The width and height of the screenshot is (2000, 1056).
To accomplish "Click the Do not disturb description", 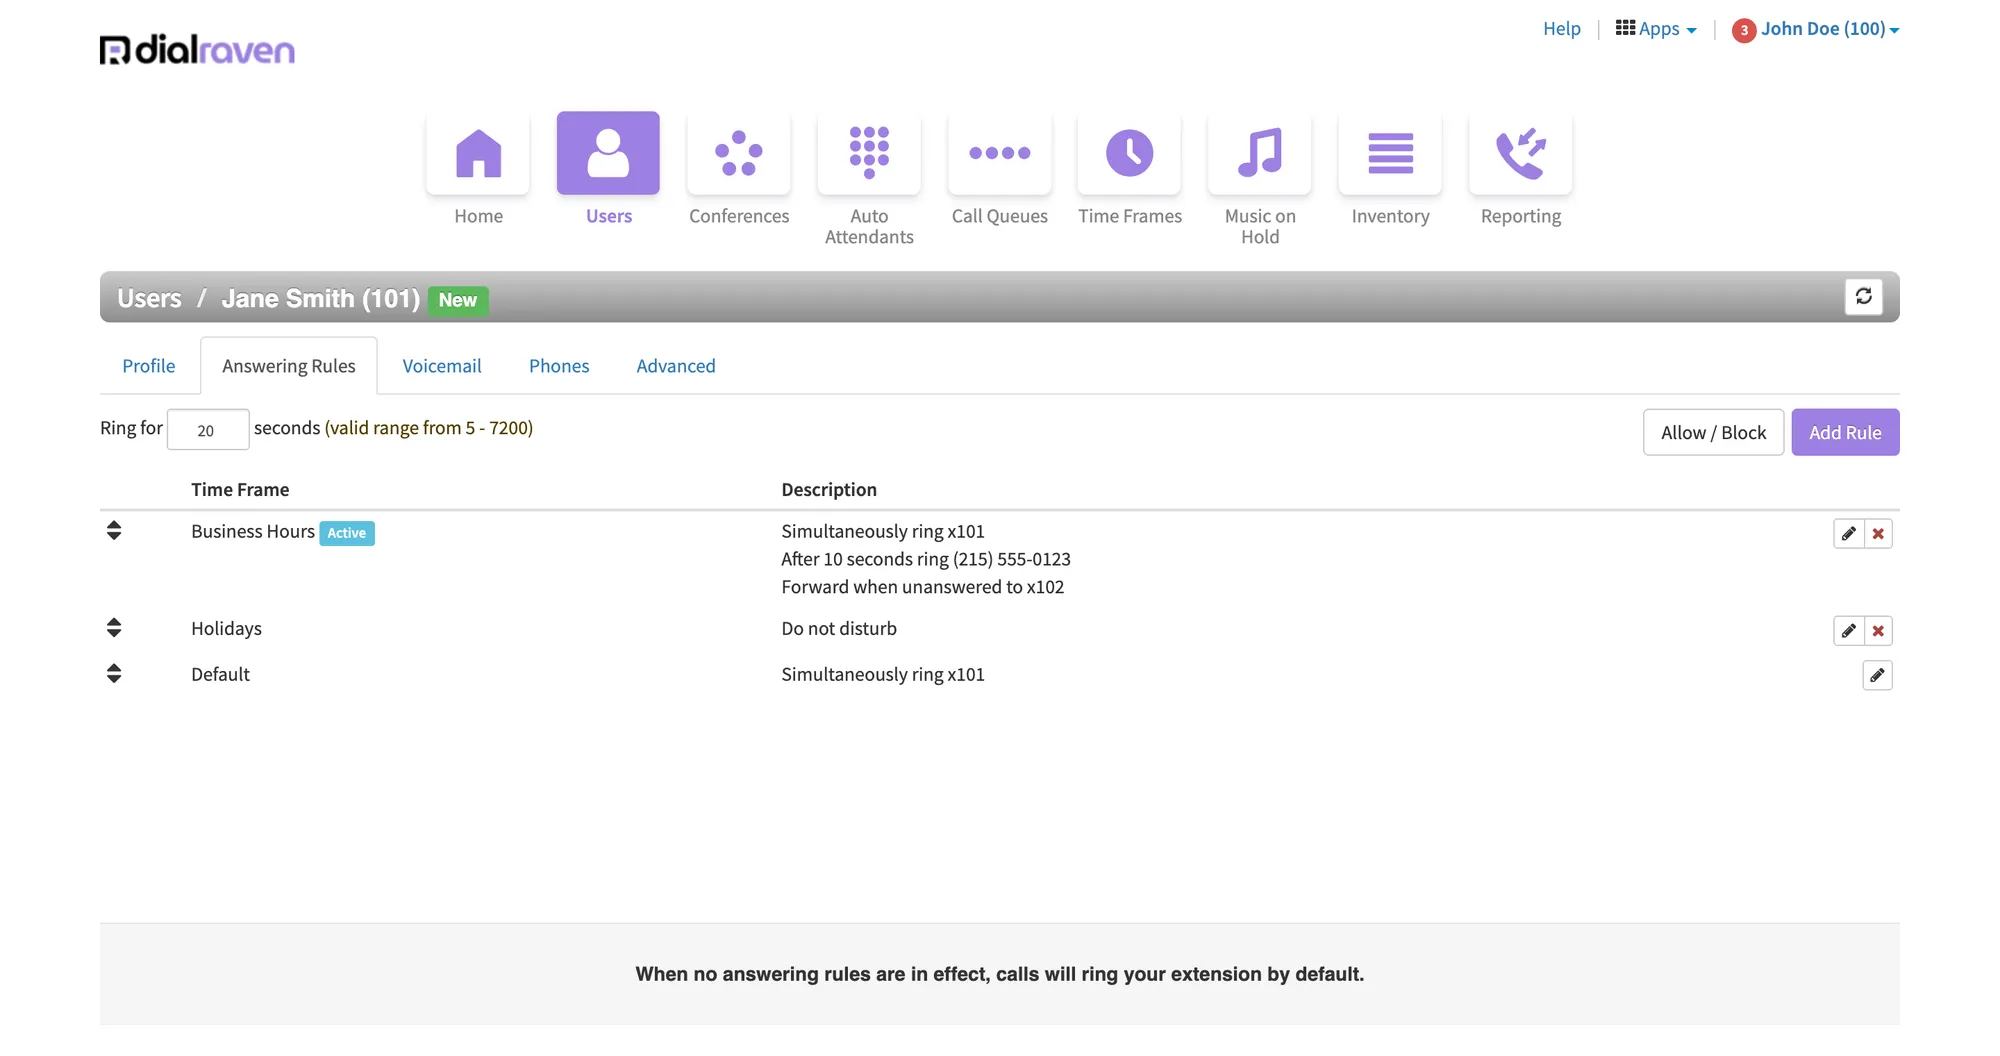I will [x=839, y=628].
